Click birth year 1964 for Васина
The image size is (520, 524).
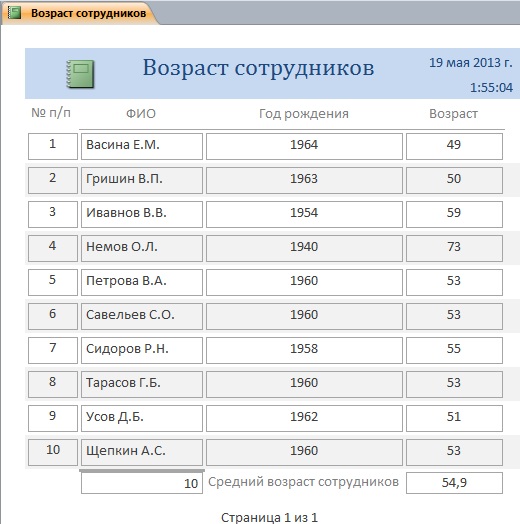[x=304, y=146]
